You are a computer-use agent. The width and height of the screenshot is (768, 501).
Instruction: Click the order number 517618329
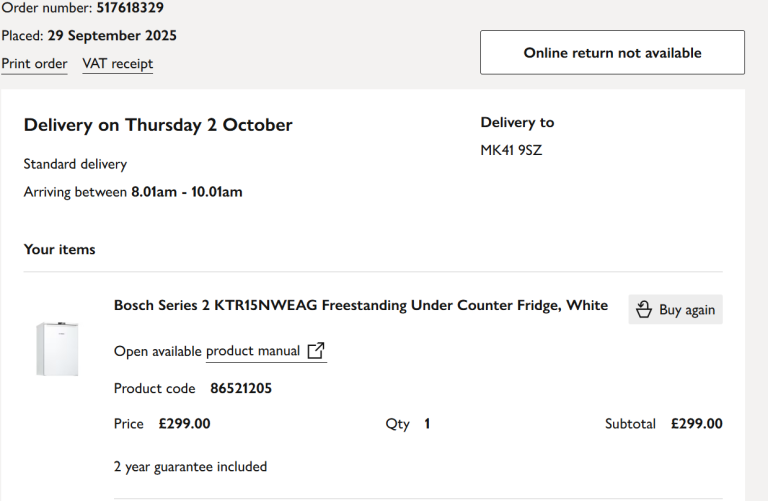pyautogui.click(x=130, y=8)
